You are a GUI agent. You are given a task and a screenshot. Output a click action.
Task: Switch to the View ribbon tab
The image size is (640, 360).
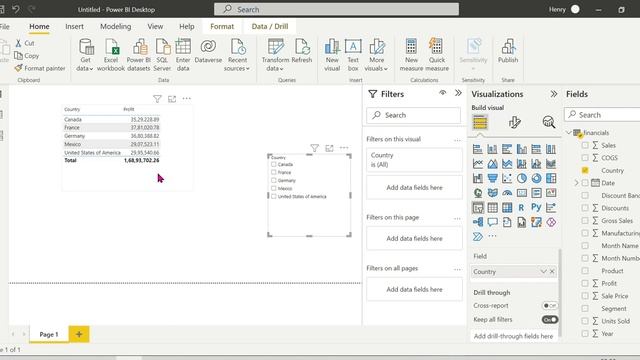tap(155, 26)
